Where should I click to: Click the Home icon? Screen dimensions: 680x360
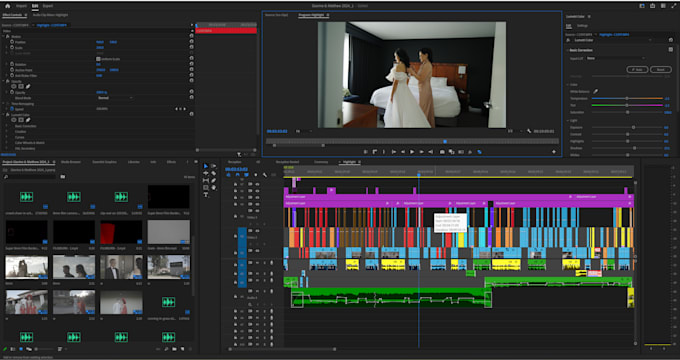click(x=7, y=6)
